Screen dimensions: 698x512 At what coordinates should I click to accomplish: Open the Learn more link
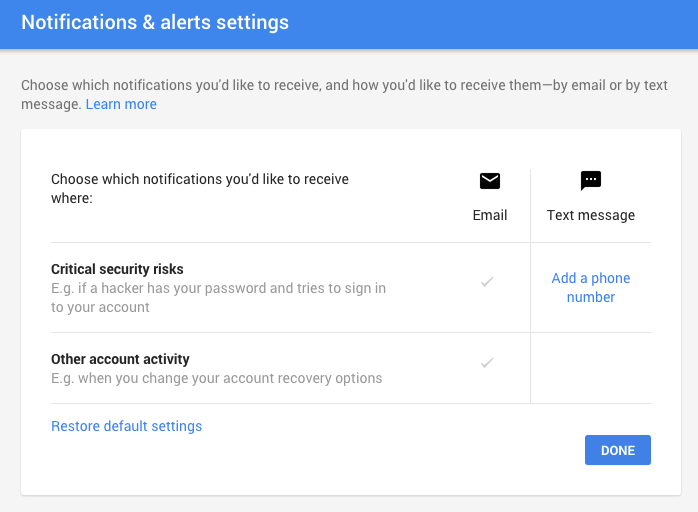tap(121, 104)
